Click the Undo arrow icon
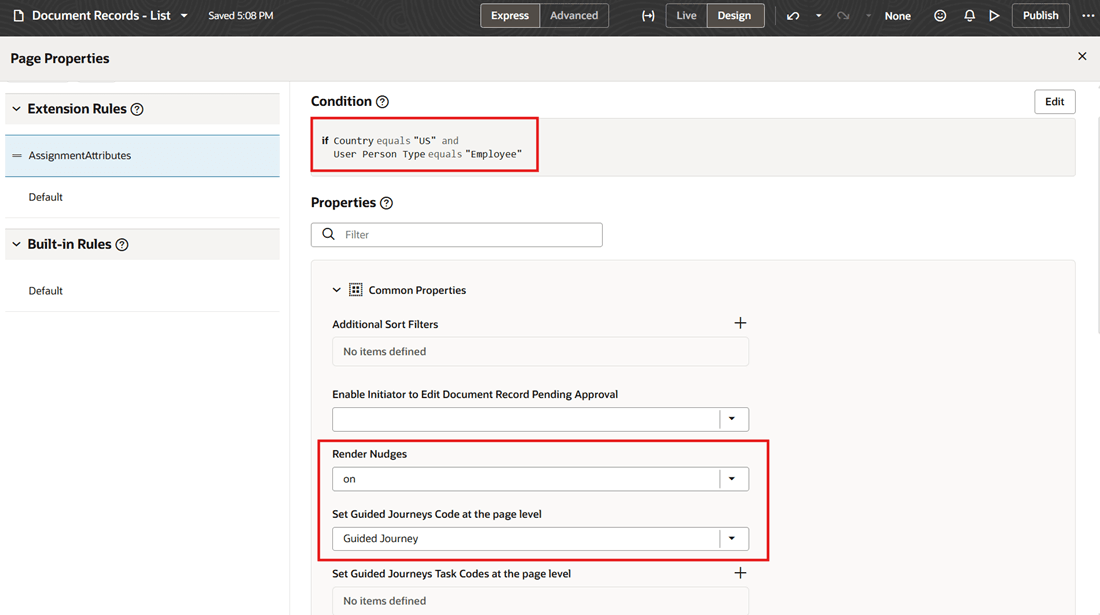The width and height of the screenshot is (1100, 615). 793,15
